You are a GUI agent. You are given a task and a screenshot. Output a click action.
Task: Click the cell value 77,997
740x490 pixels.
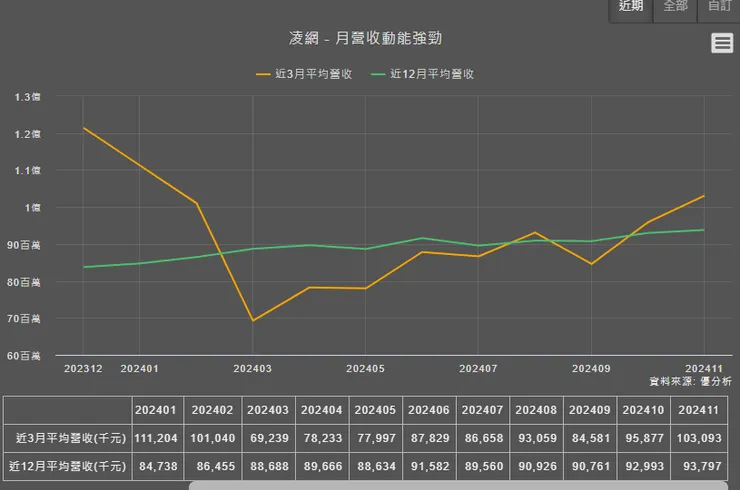click(x=377, y=438)
